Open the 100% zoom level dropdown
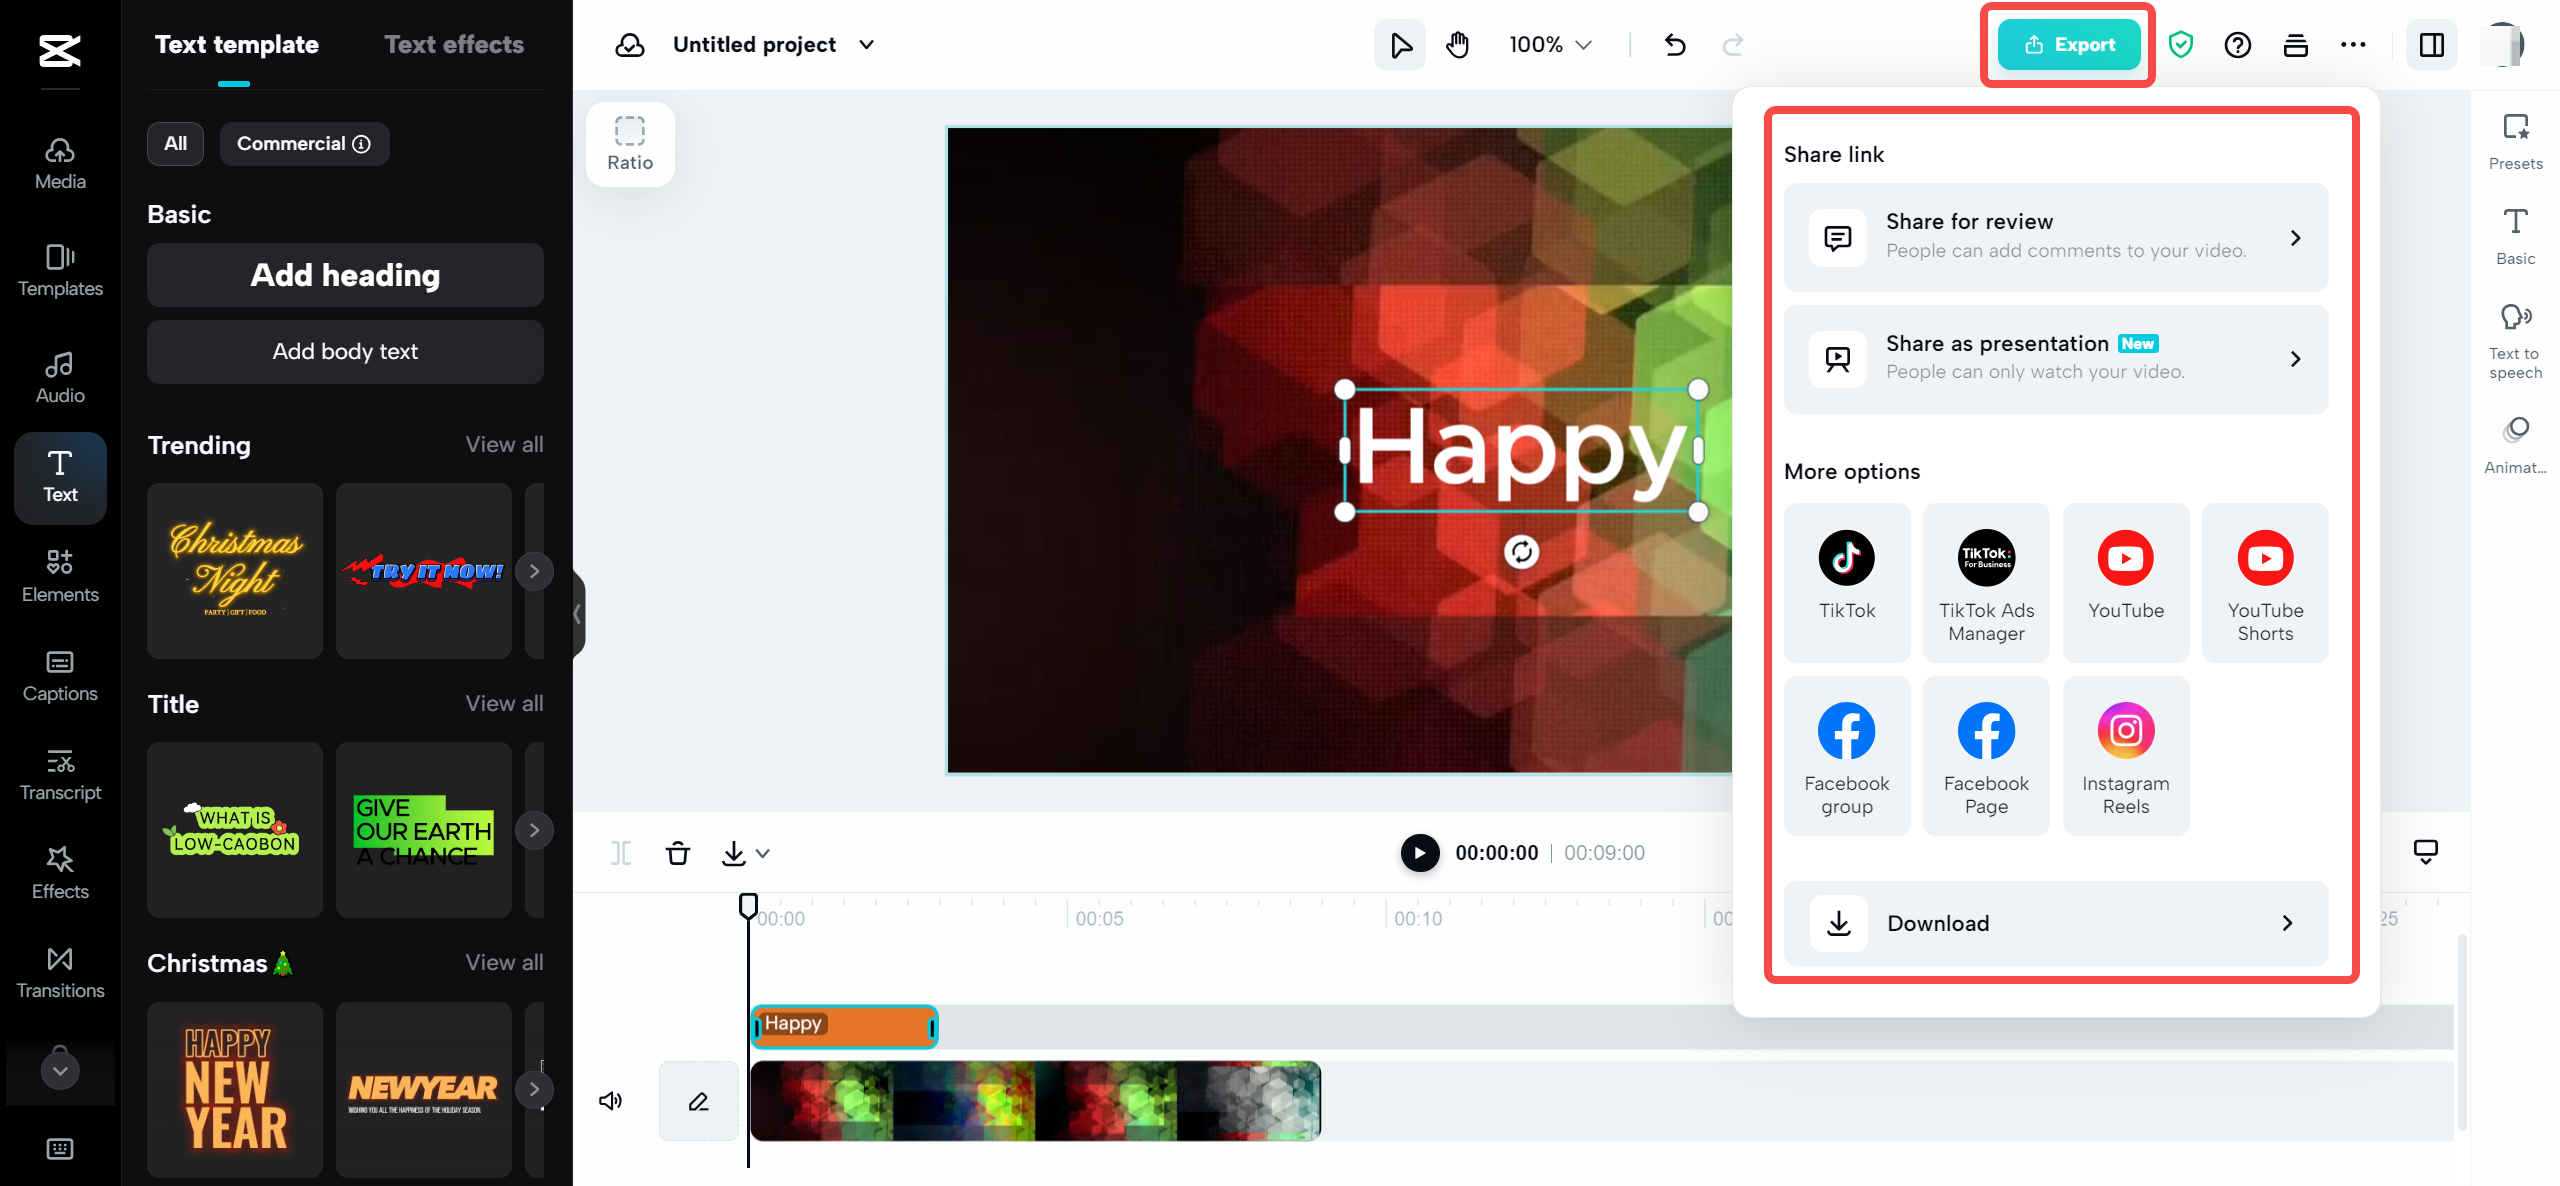This screenshot has width=2560, height=1186. [1548, 44]
